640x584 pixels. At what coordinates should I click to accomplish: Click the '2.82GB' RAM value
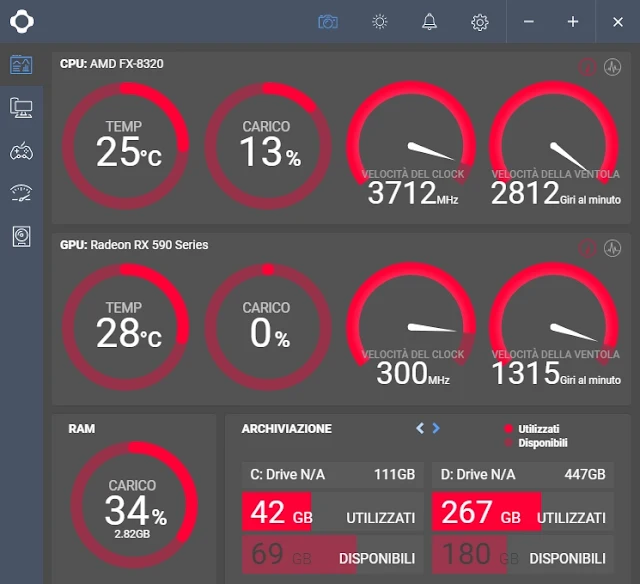pyautogui.click(x=132, y=534)
